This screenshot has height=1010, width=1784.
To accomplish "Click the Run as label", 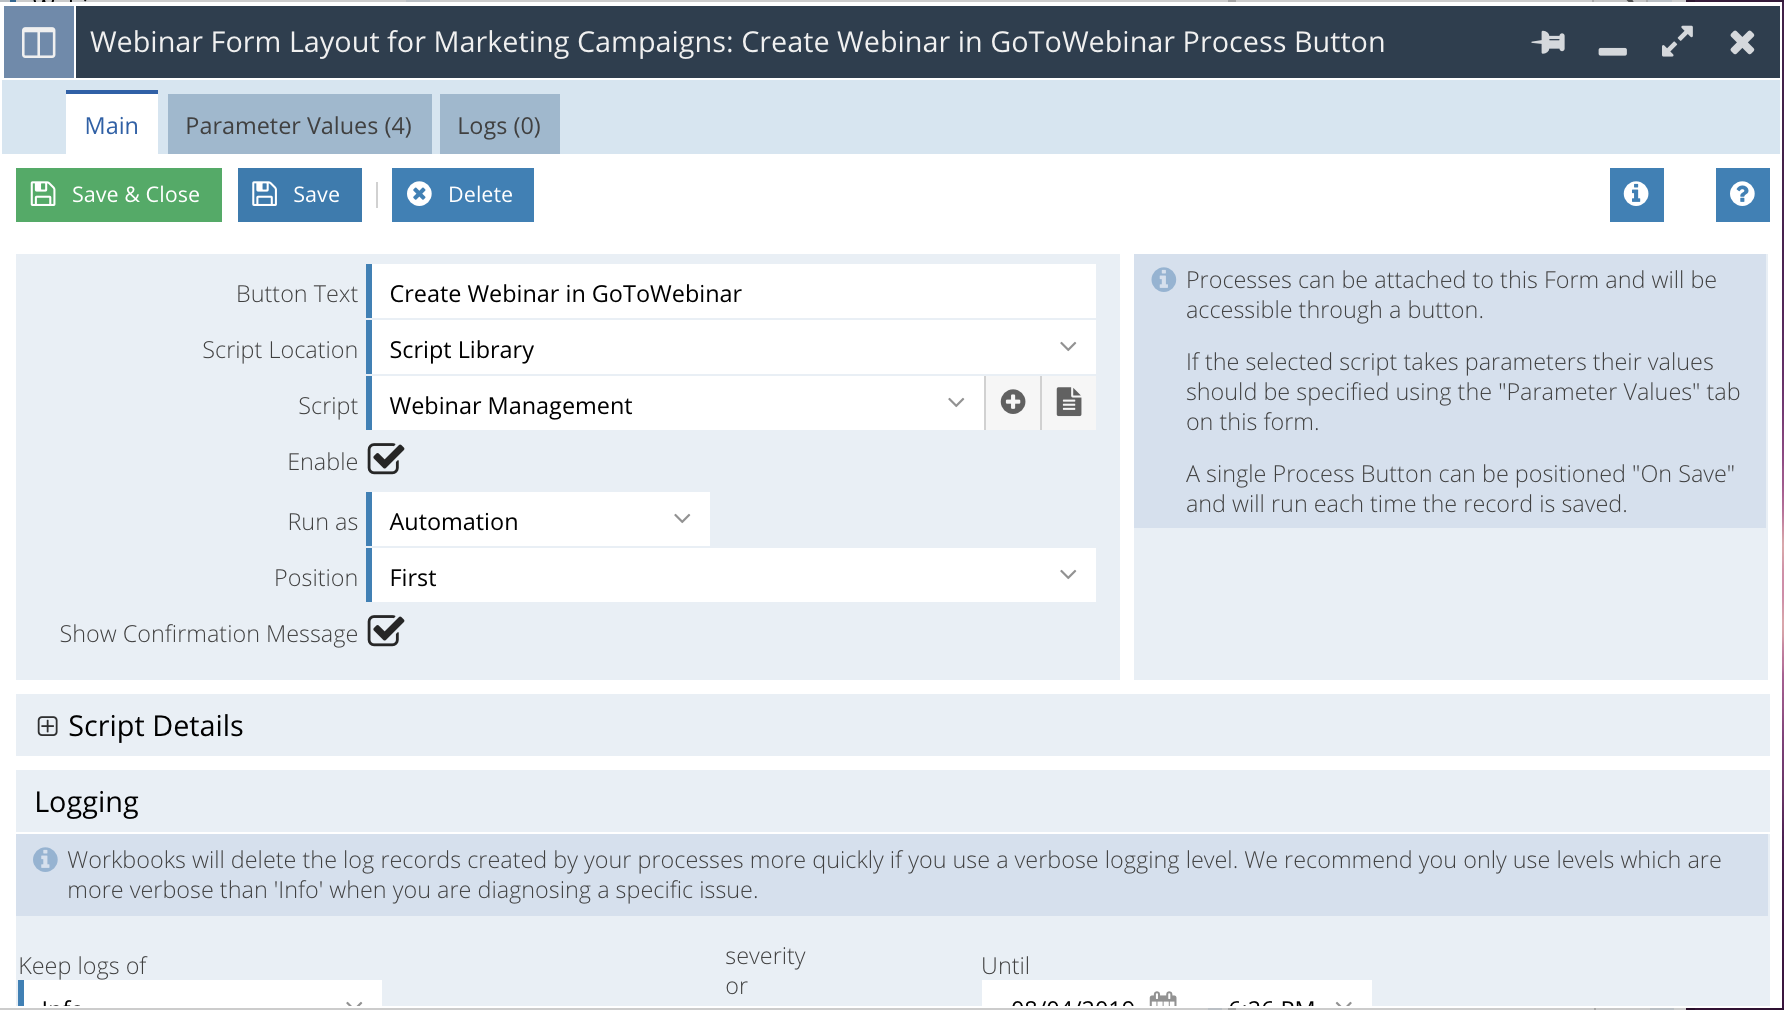I will 323,522.
